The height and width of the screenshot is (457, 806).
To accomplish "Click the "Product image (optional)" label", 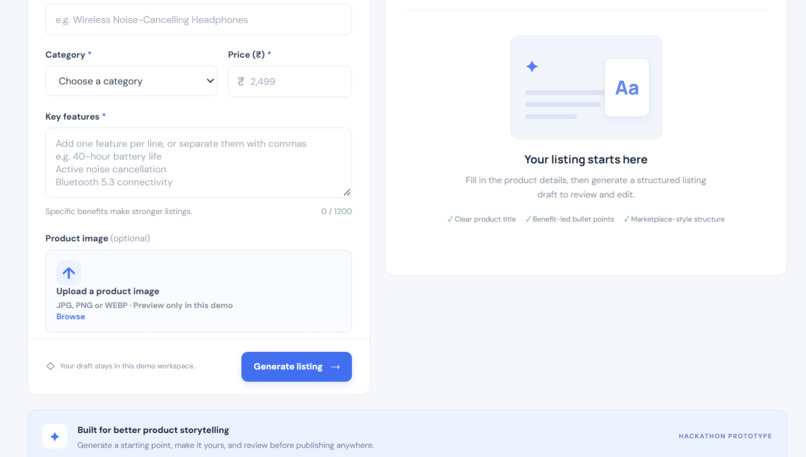I will [x=98, y=239].
